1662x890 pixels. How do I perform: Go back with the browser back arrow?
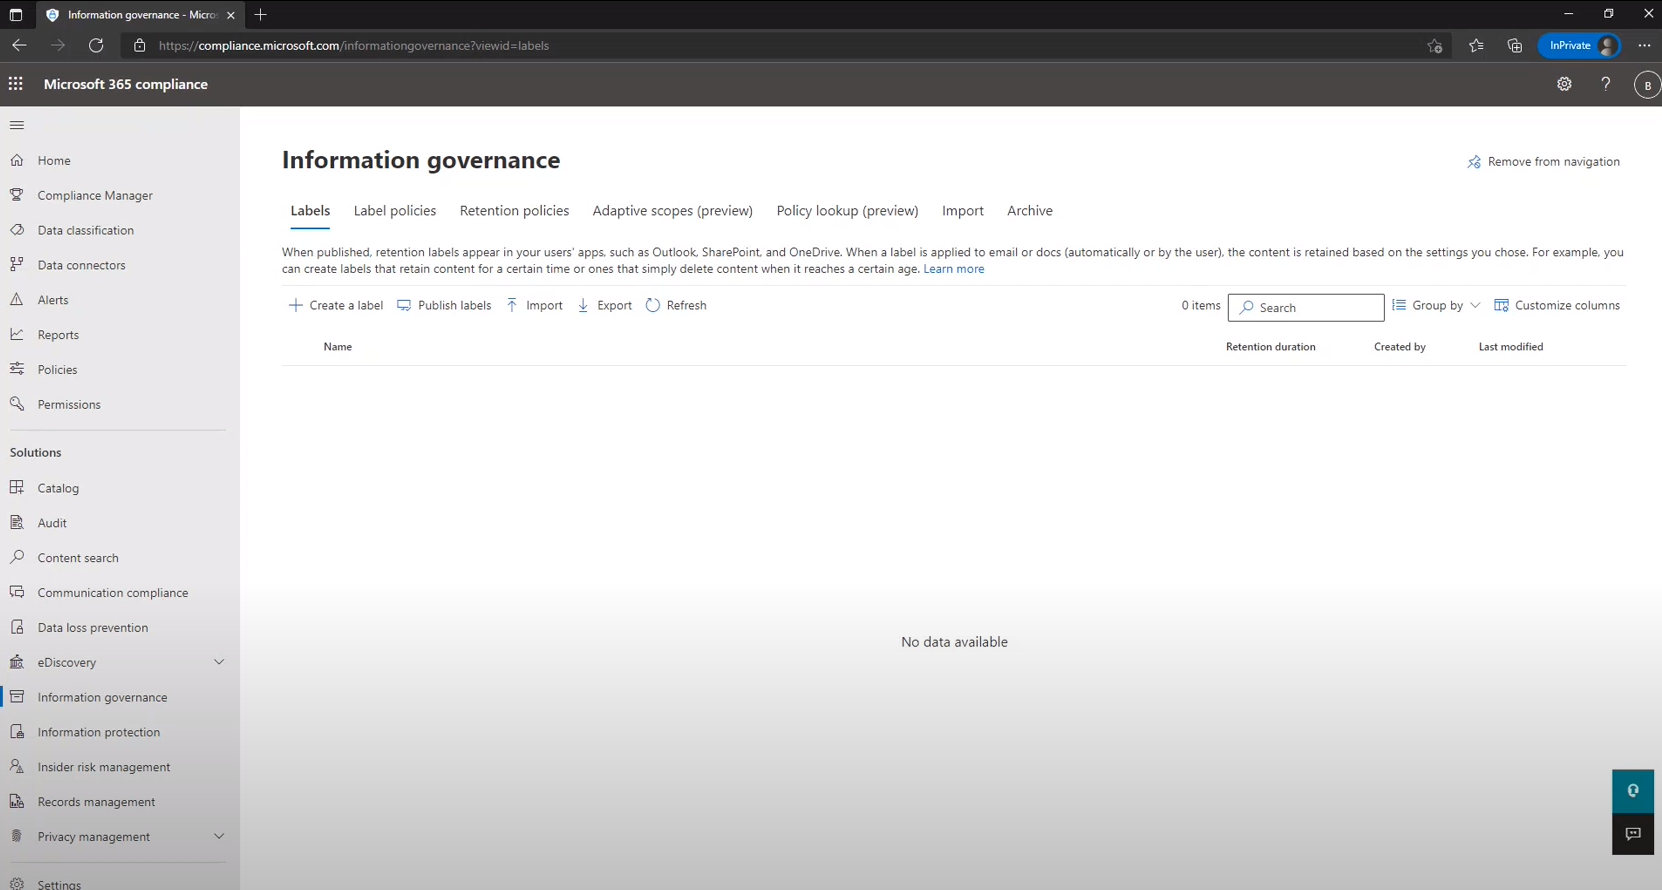click(19, 45)
